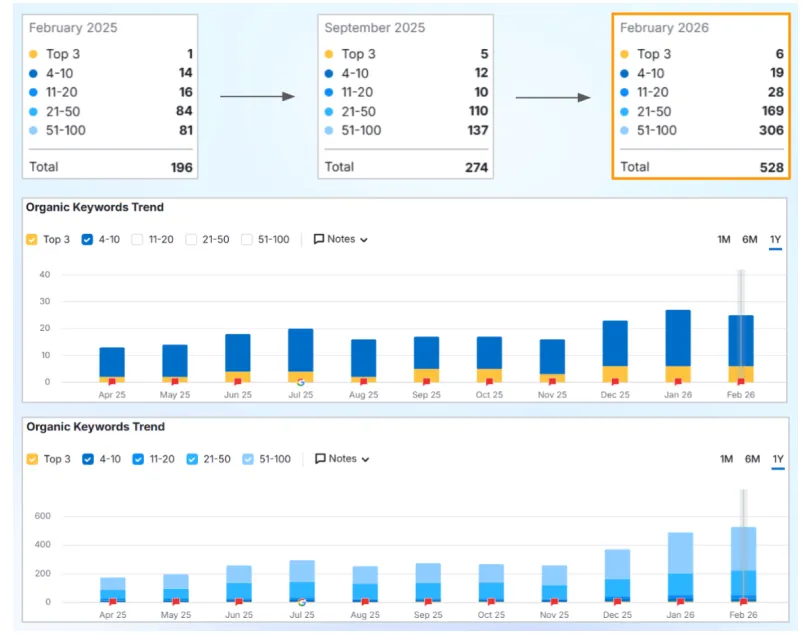Click the Oct 25 note flag in upper chart

(490, 382)
